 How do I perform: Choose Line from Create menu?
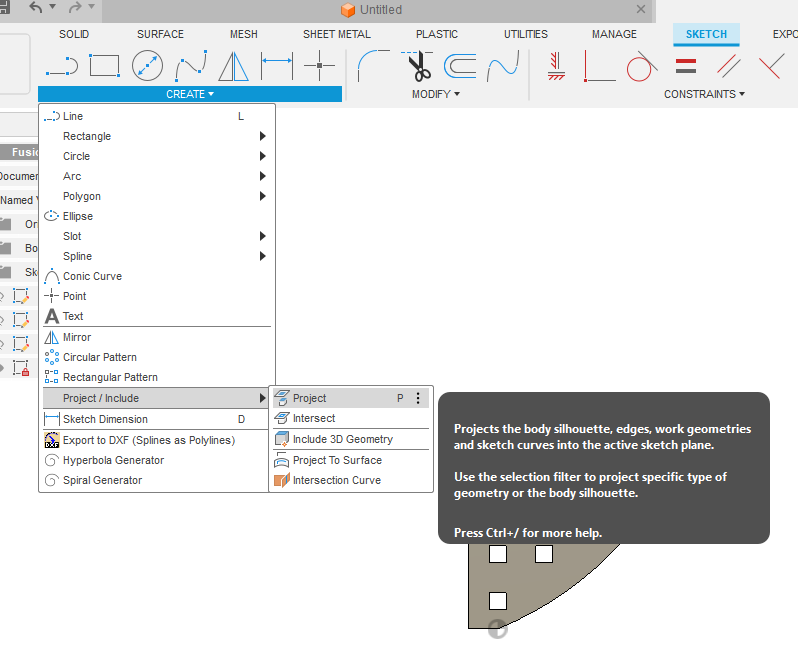pos(157,116)
